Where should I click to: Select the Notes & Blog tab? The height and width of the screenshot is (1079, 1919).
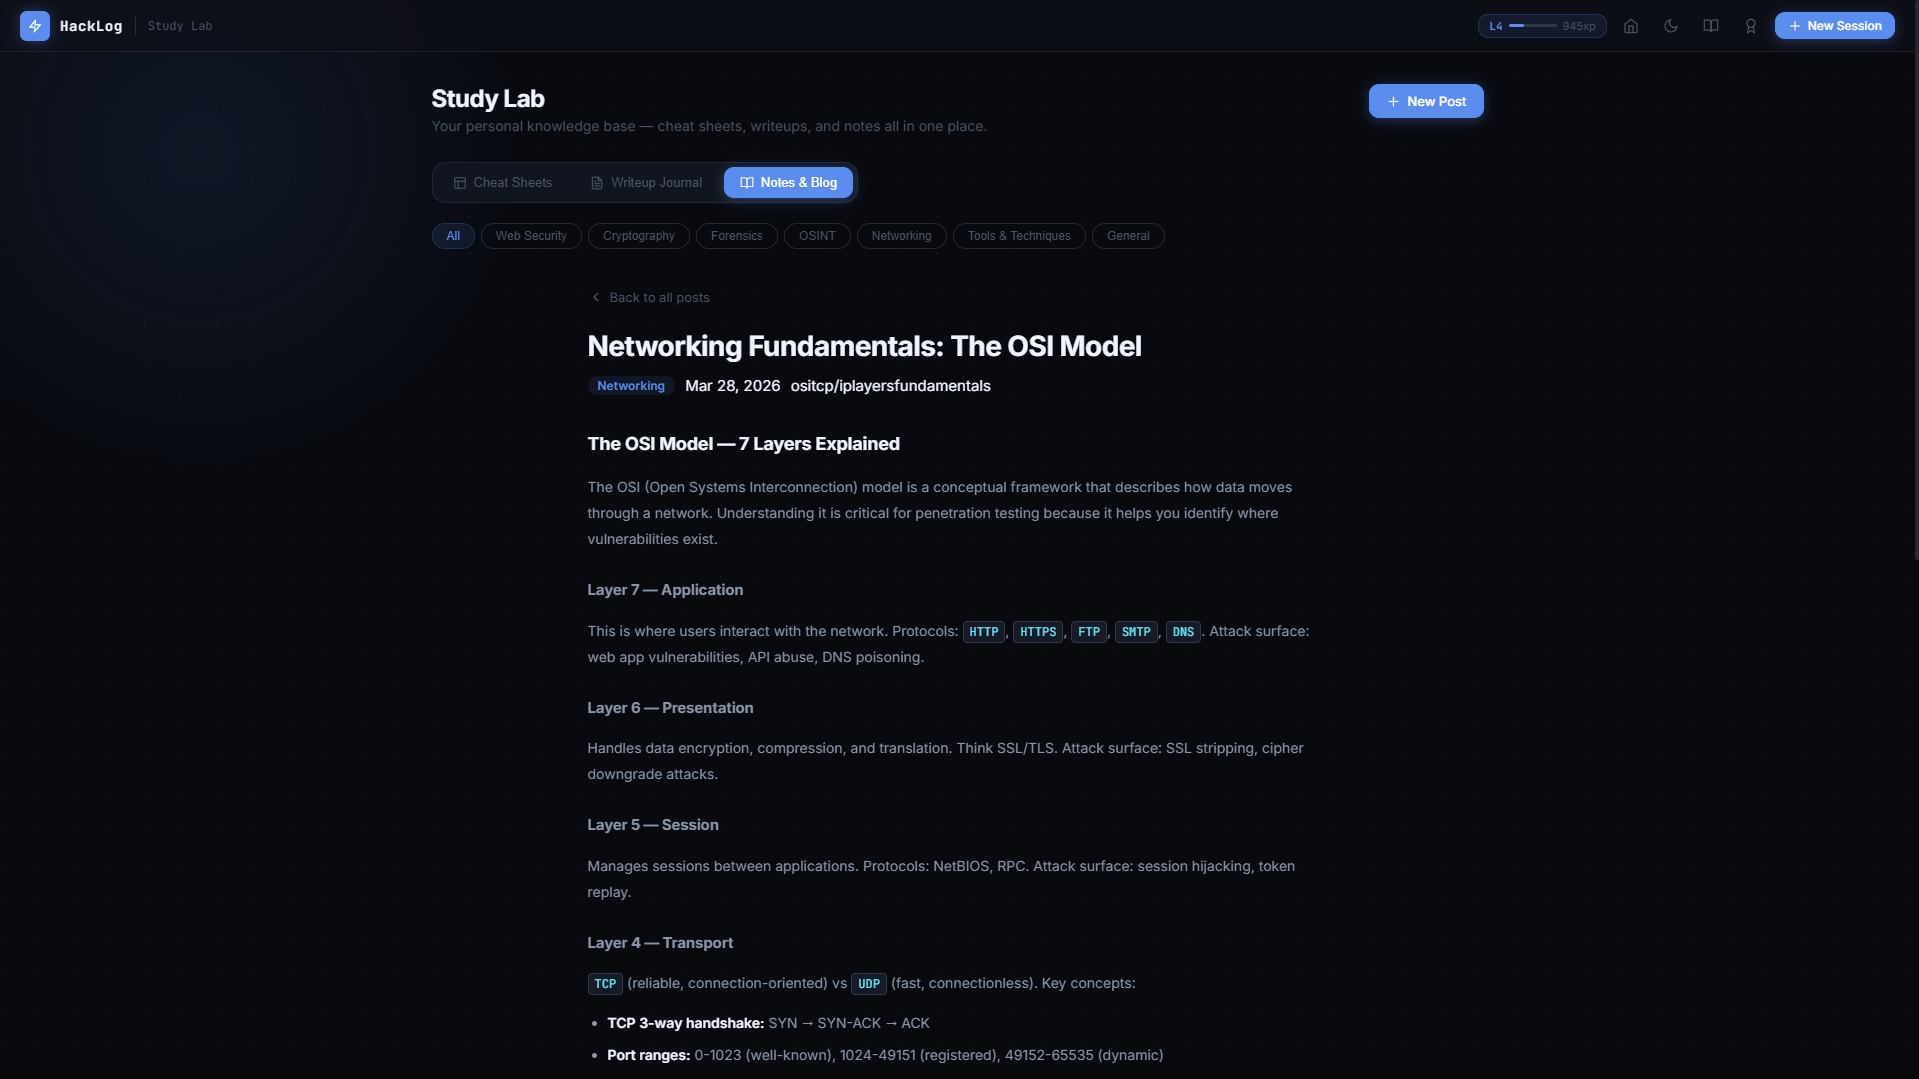pyautogui.click(x=788, y=183)
